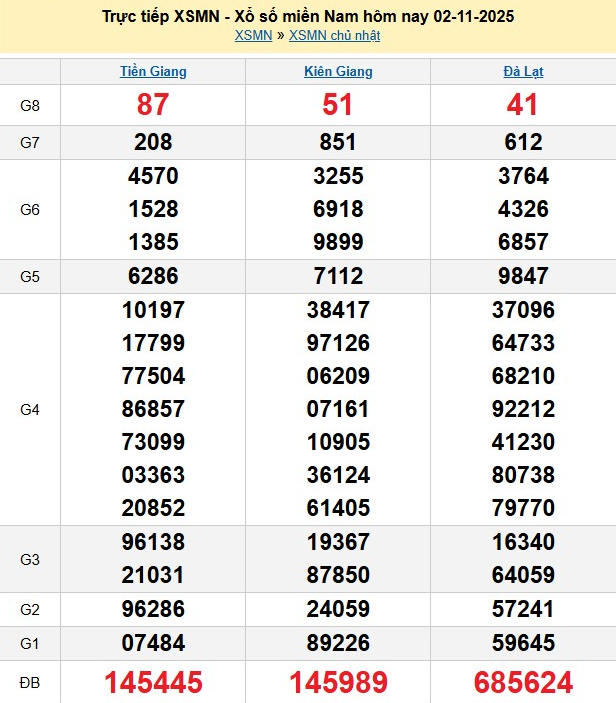Open the XSMN breadcrumb link
Image resolution: width=616 pixels, height=703 pixels.
click(253, 36)
